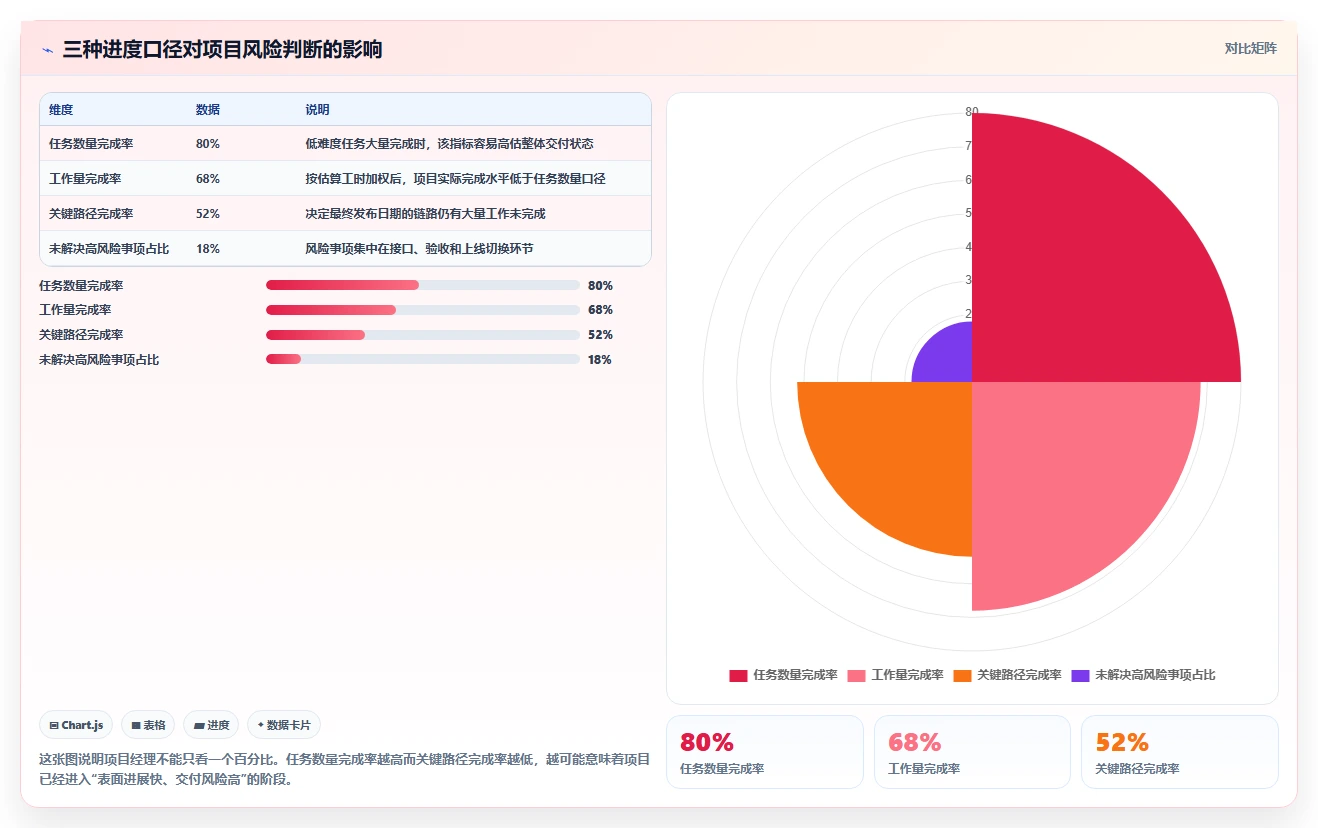Viewport: 1318px width, 828px height.
Task: Click the 80 axis label atop chart
Action: click(972, 112)
